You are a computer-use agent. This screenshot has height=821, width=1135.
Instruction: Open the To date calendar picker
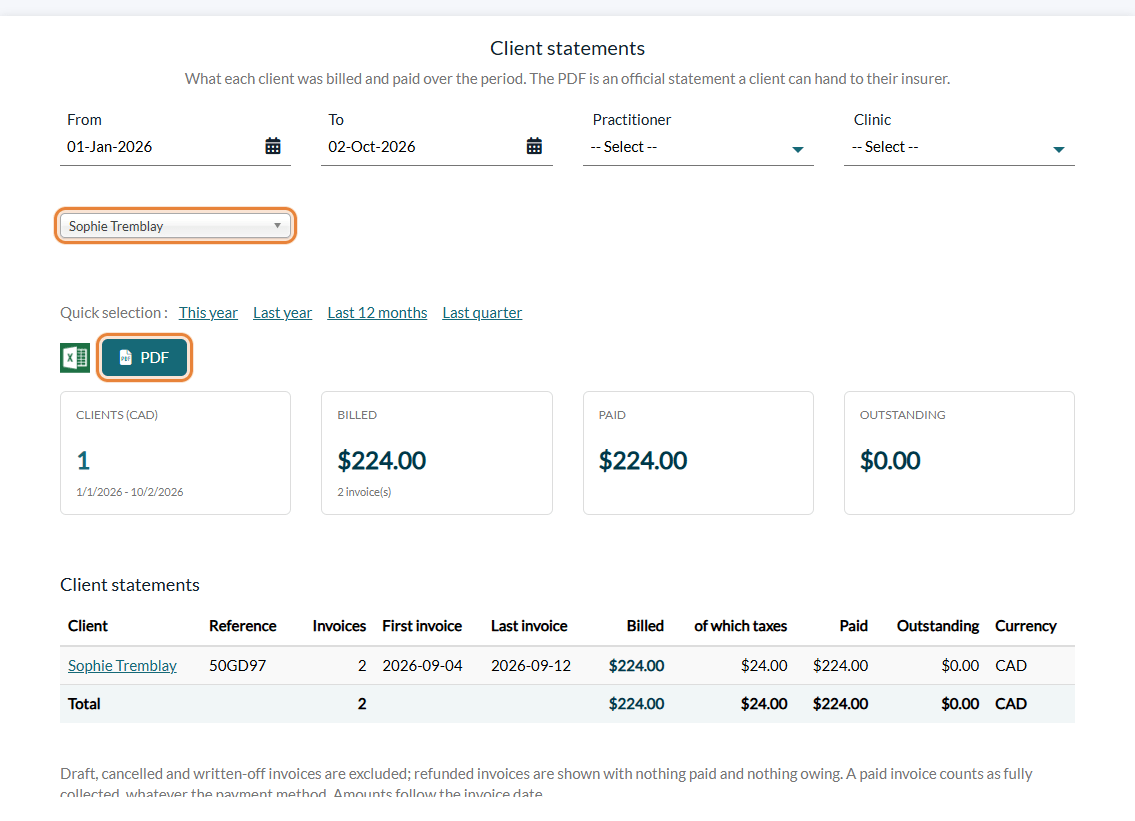point(534,146)
